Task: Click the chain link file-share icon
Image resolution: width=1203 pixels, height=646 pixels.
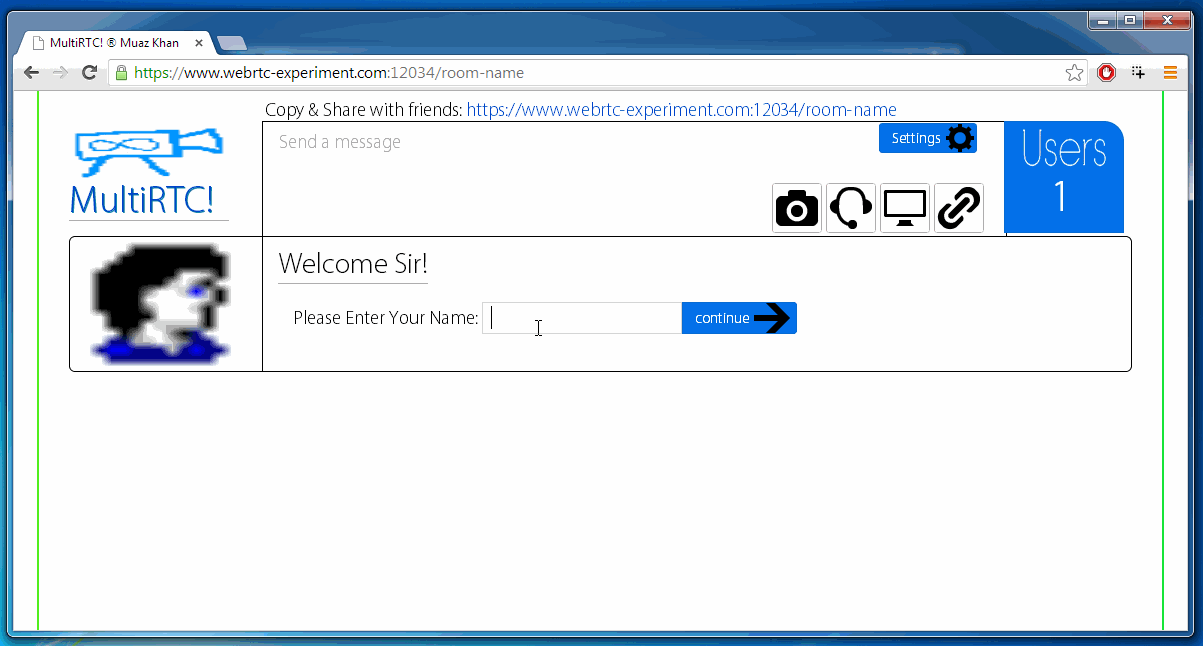Action: (959, 208)
